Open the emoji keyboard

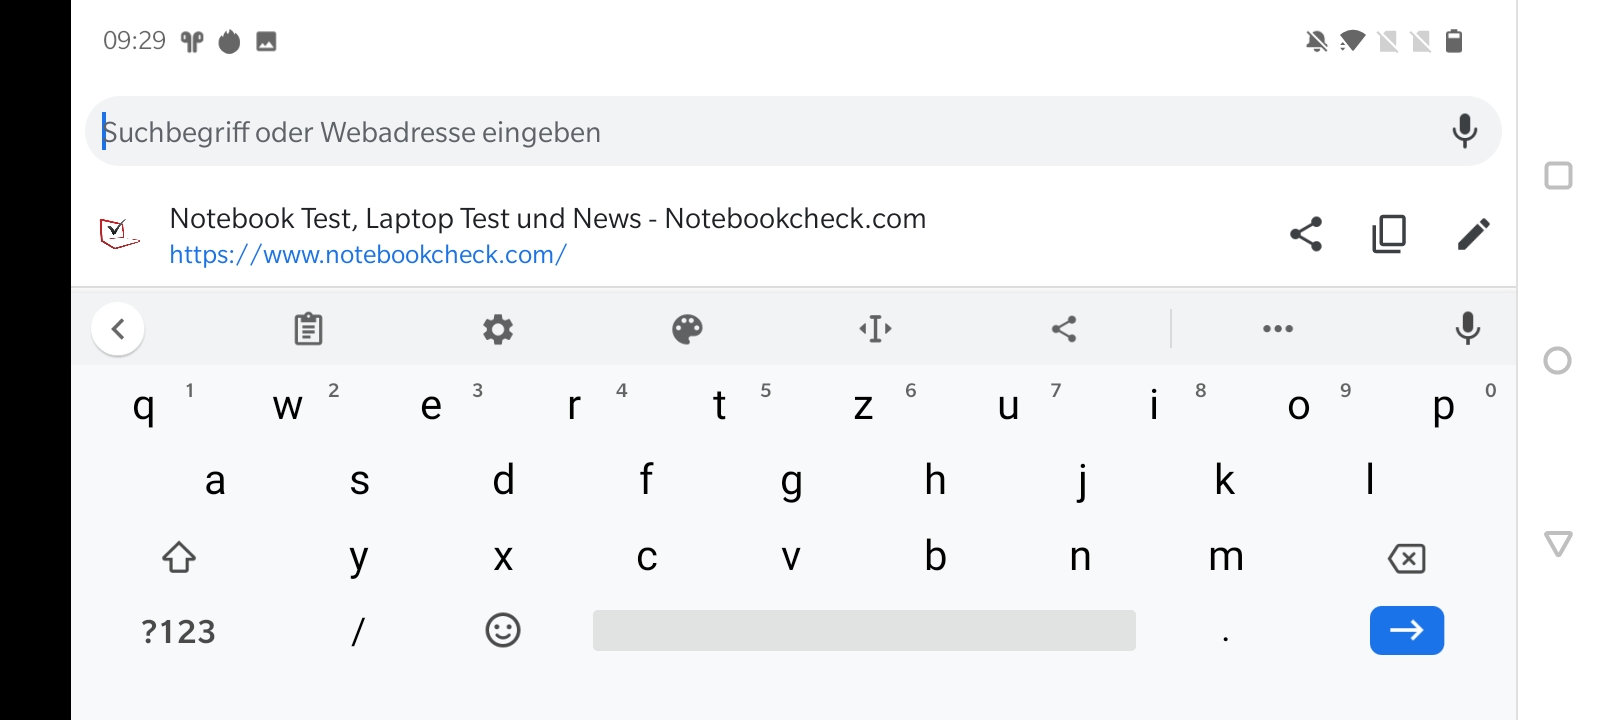(503, 631)
